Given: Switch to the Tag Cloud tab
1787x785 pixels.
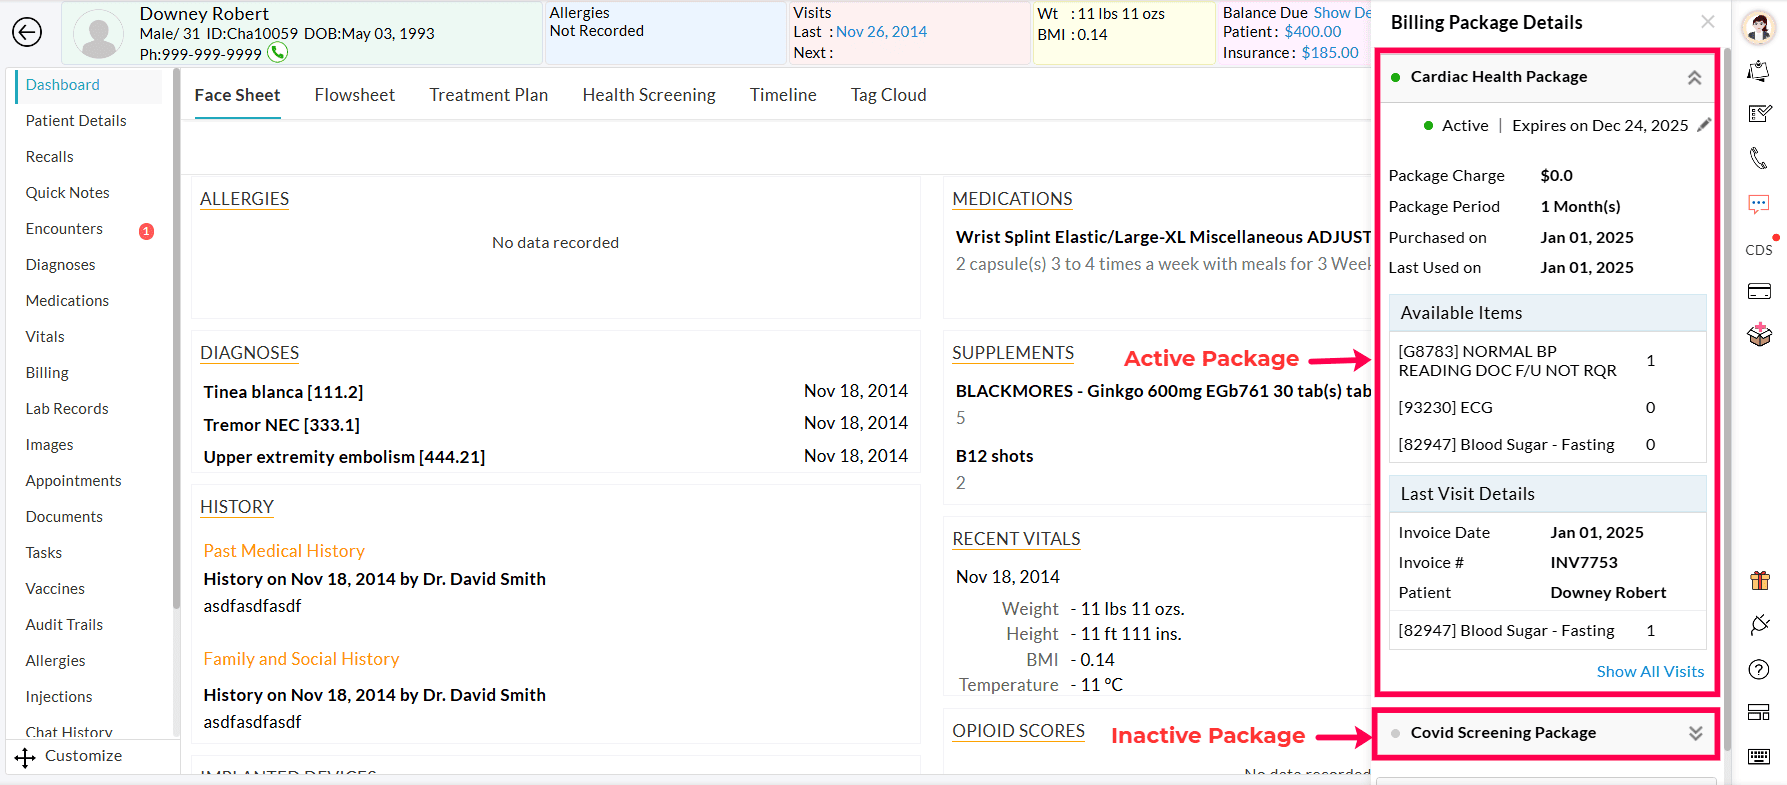Looking at the screenshot, I should 888,95.
